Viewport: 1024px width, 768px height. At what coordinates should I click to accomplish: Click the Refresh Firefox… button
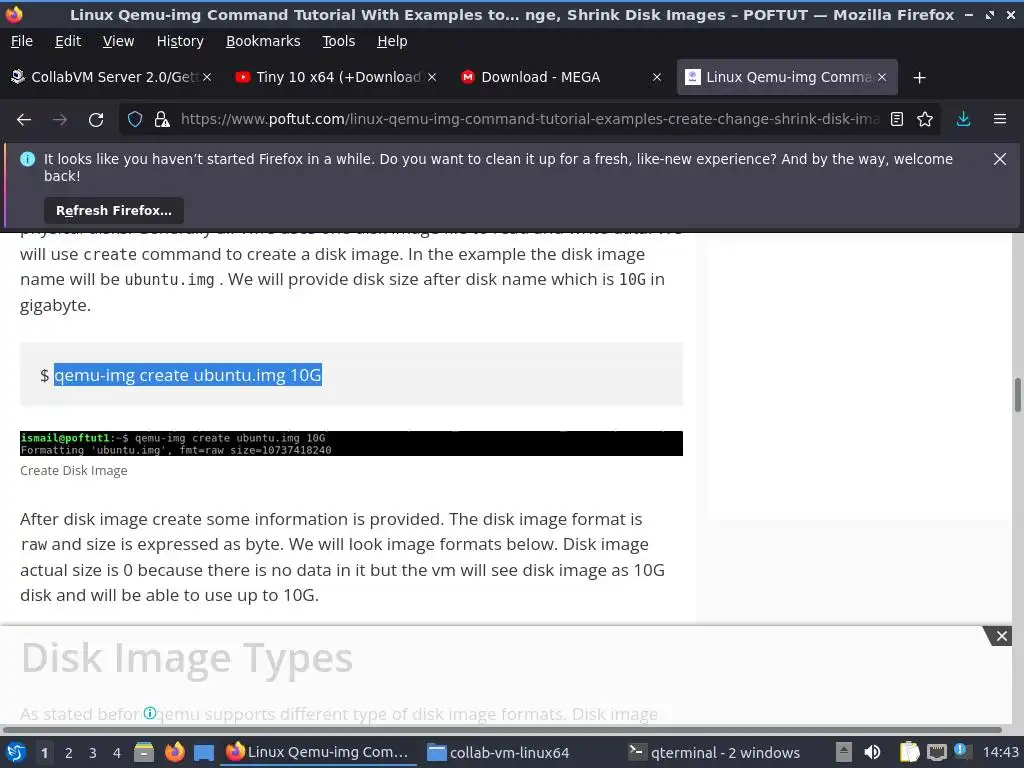(114, 211)
